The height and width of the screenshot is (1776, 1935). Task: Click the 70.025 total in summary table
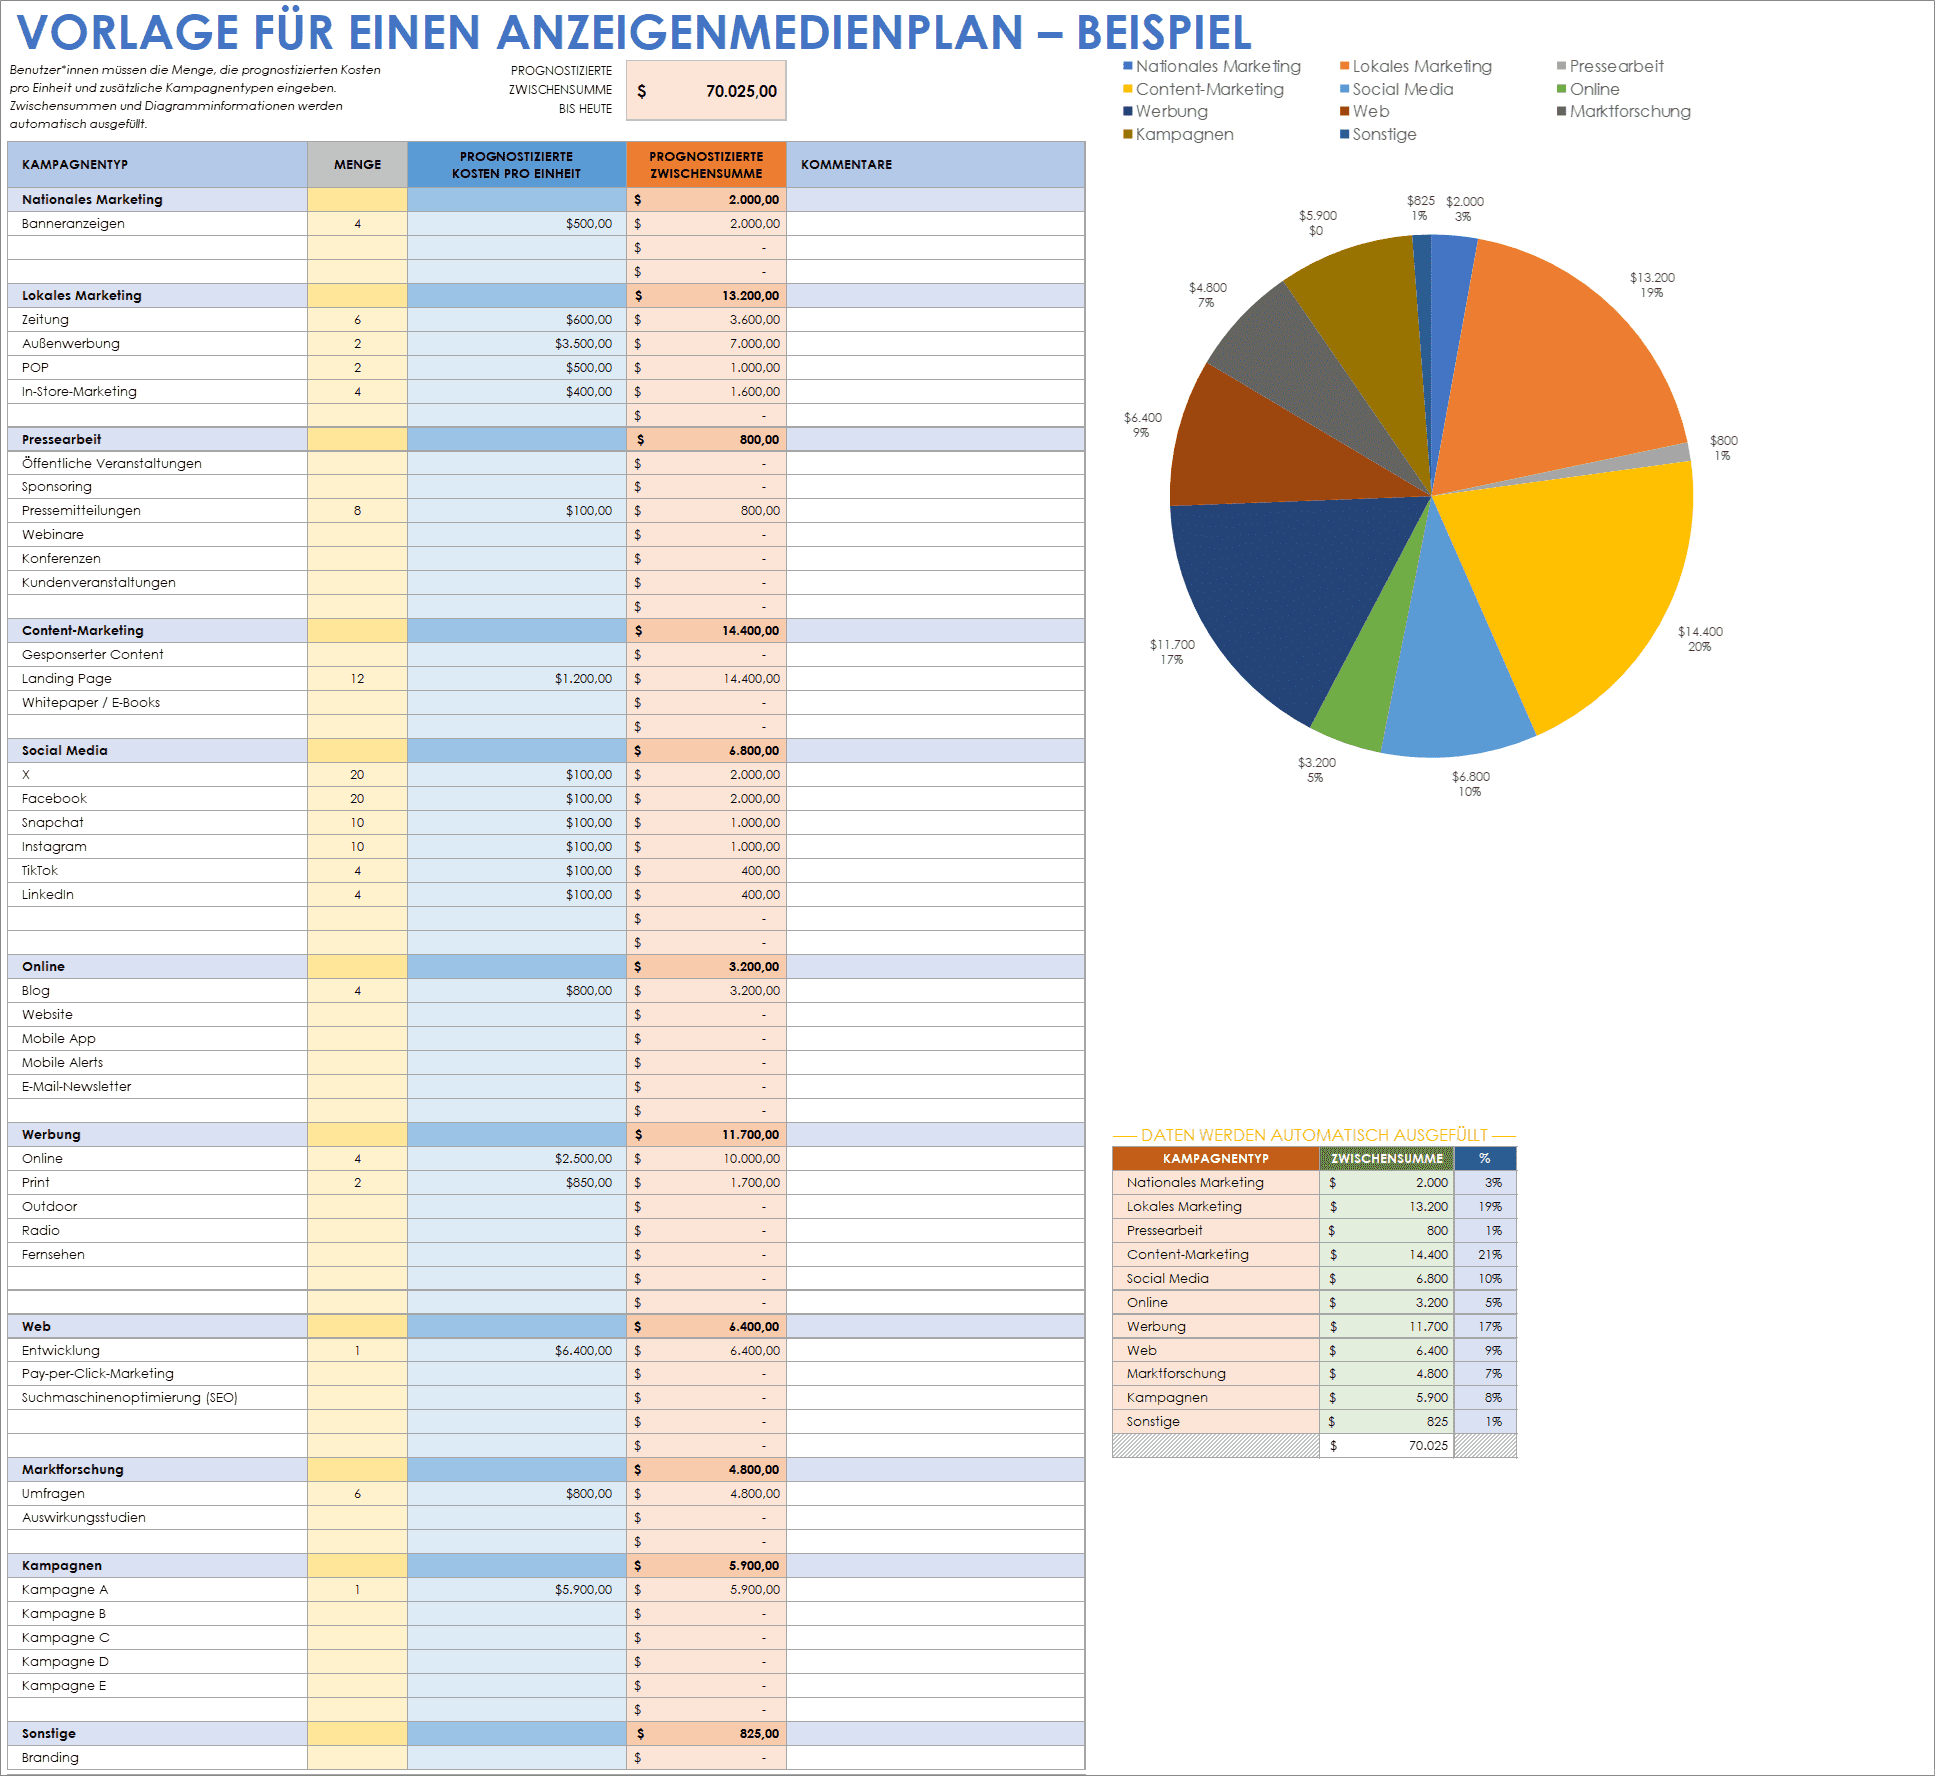point(1387,1446)
